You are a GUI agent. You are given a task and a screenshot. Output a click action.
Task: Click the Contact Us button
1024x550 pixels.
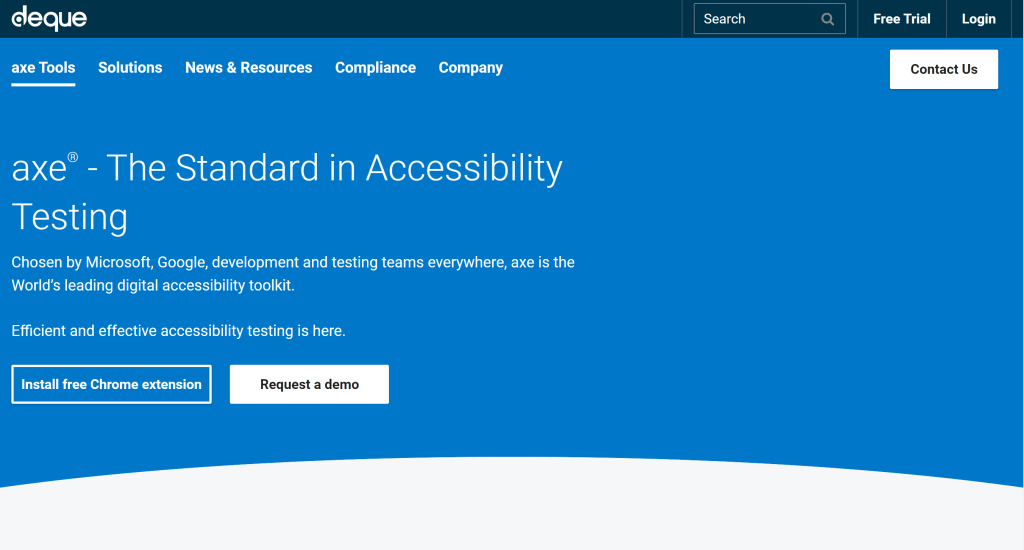pos(944,69)
